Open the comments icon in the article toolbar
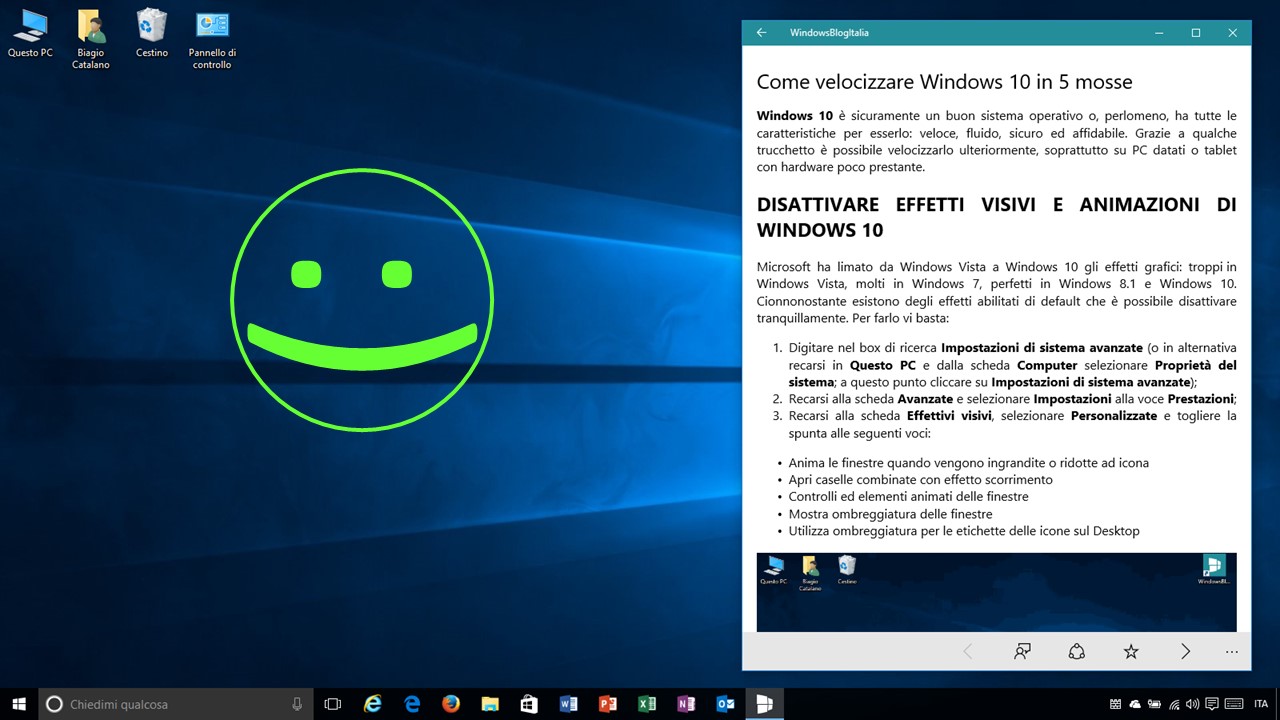The image size is (1280, 720). pos(1022,651)
